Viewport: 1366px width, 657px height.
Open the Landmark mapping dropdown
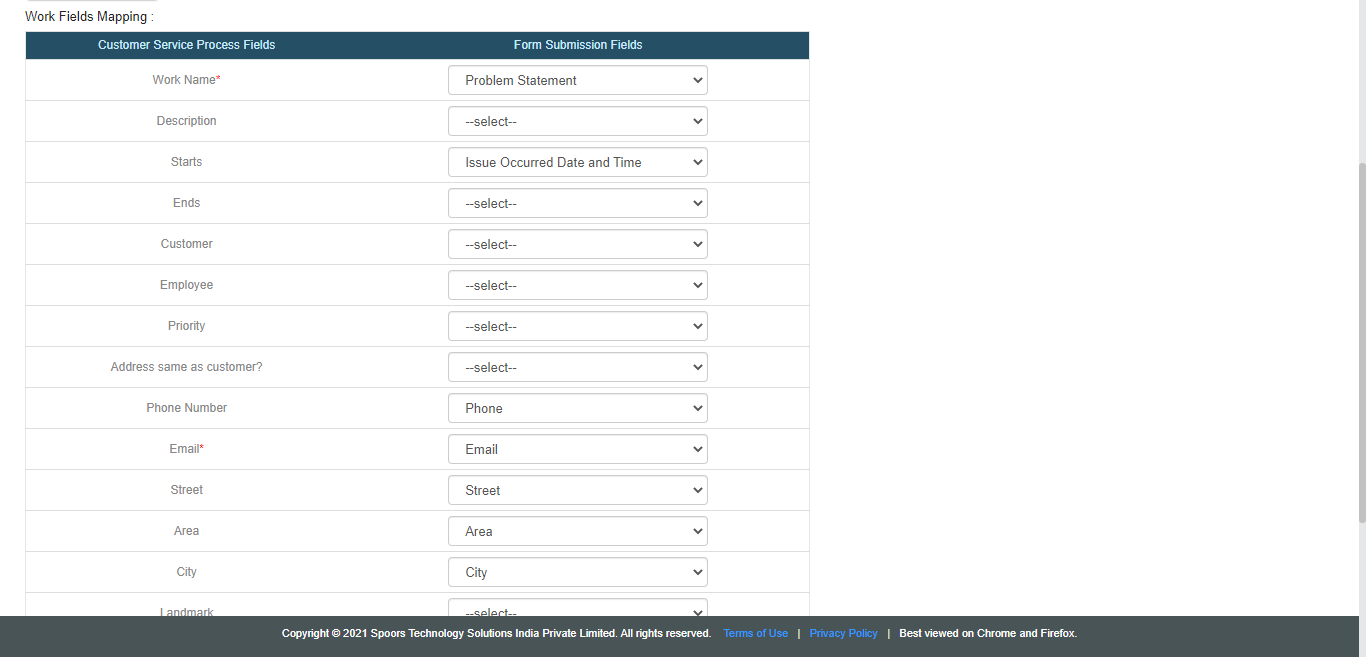click(577, 608)
